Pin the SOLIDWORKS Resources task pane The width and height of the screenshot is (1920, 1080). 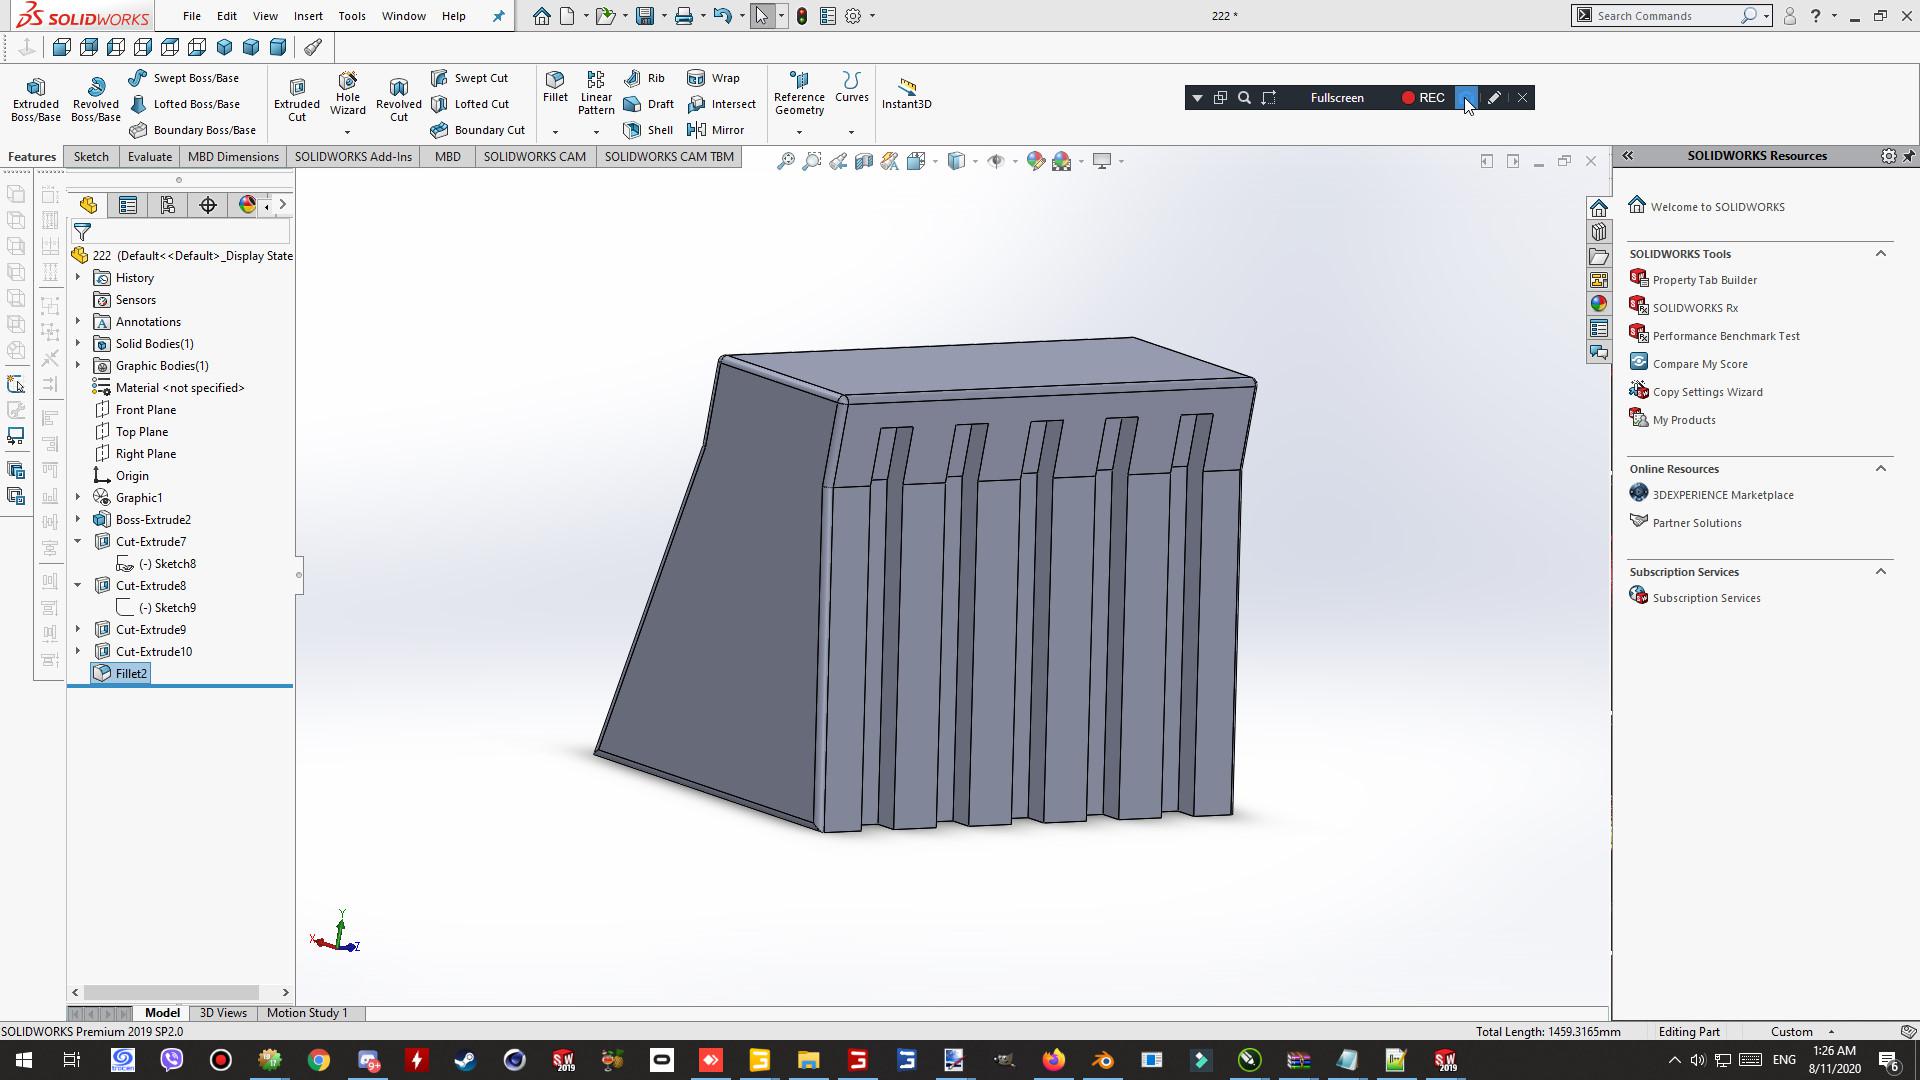[1908, 156]
